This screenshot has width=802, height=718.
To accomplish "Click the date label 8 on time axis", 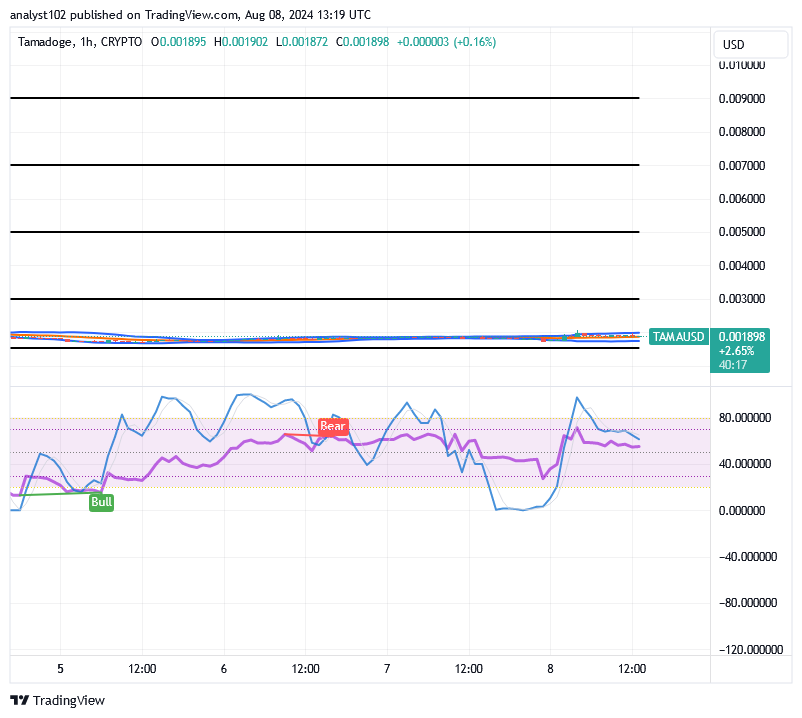I will tap(550, 669).
